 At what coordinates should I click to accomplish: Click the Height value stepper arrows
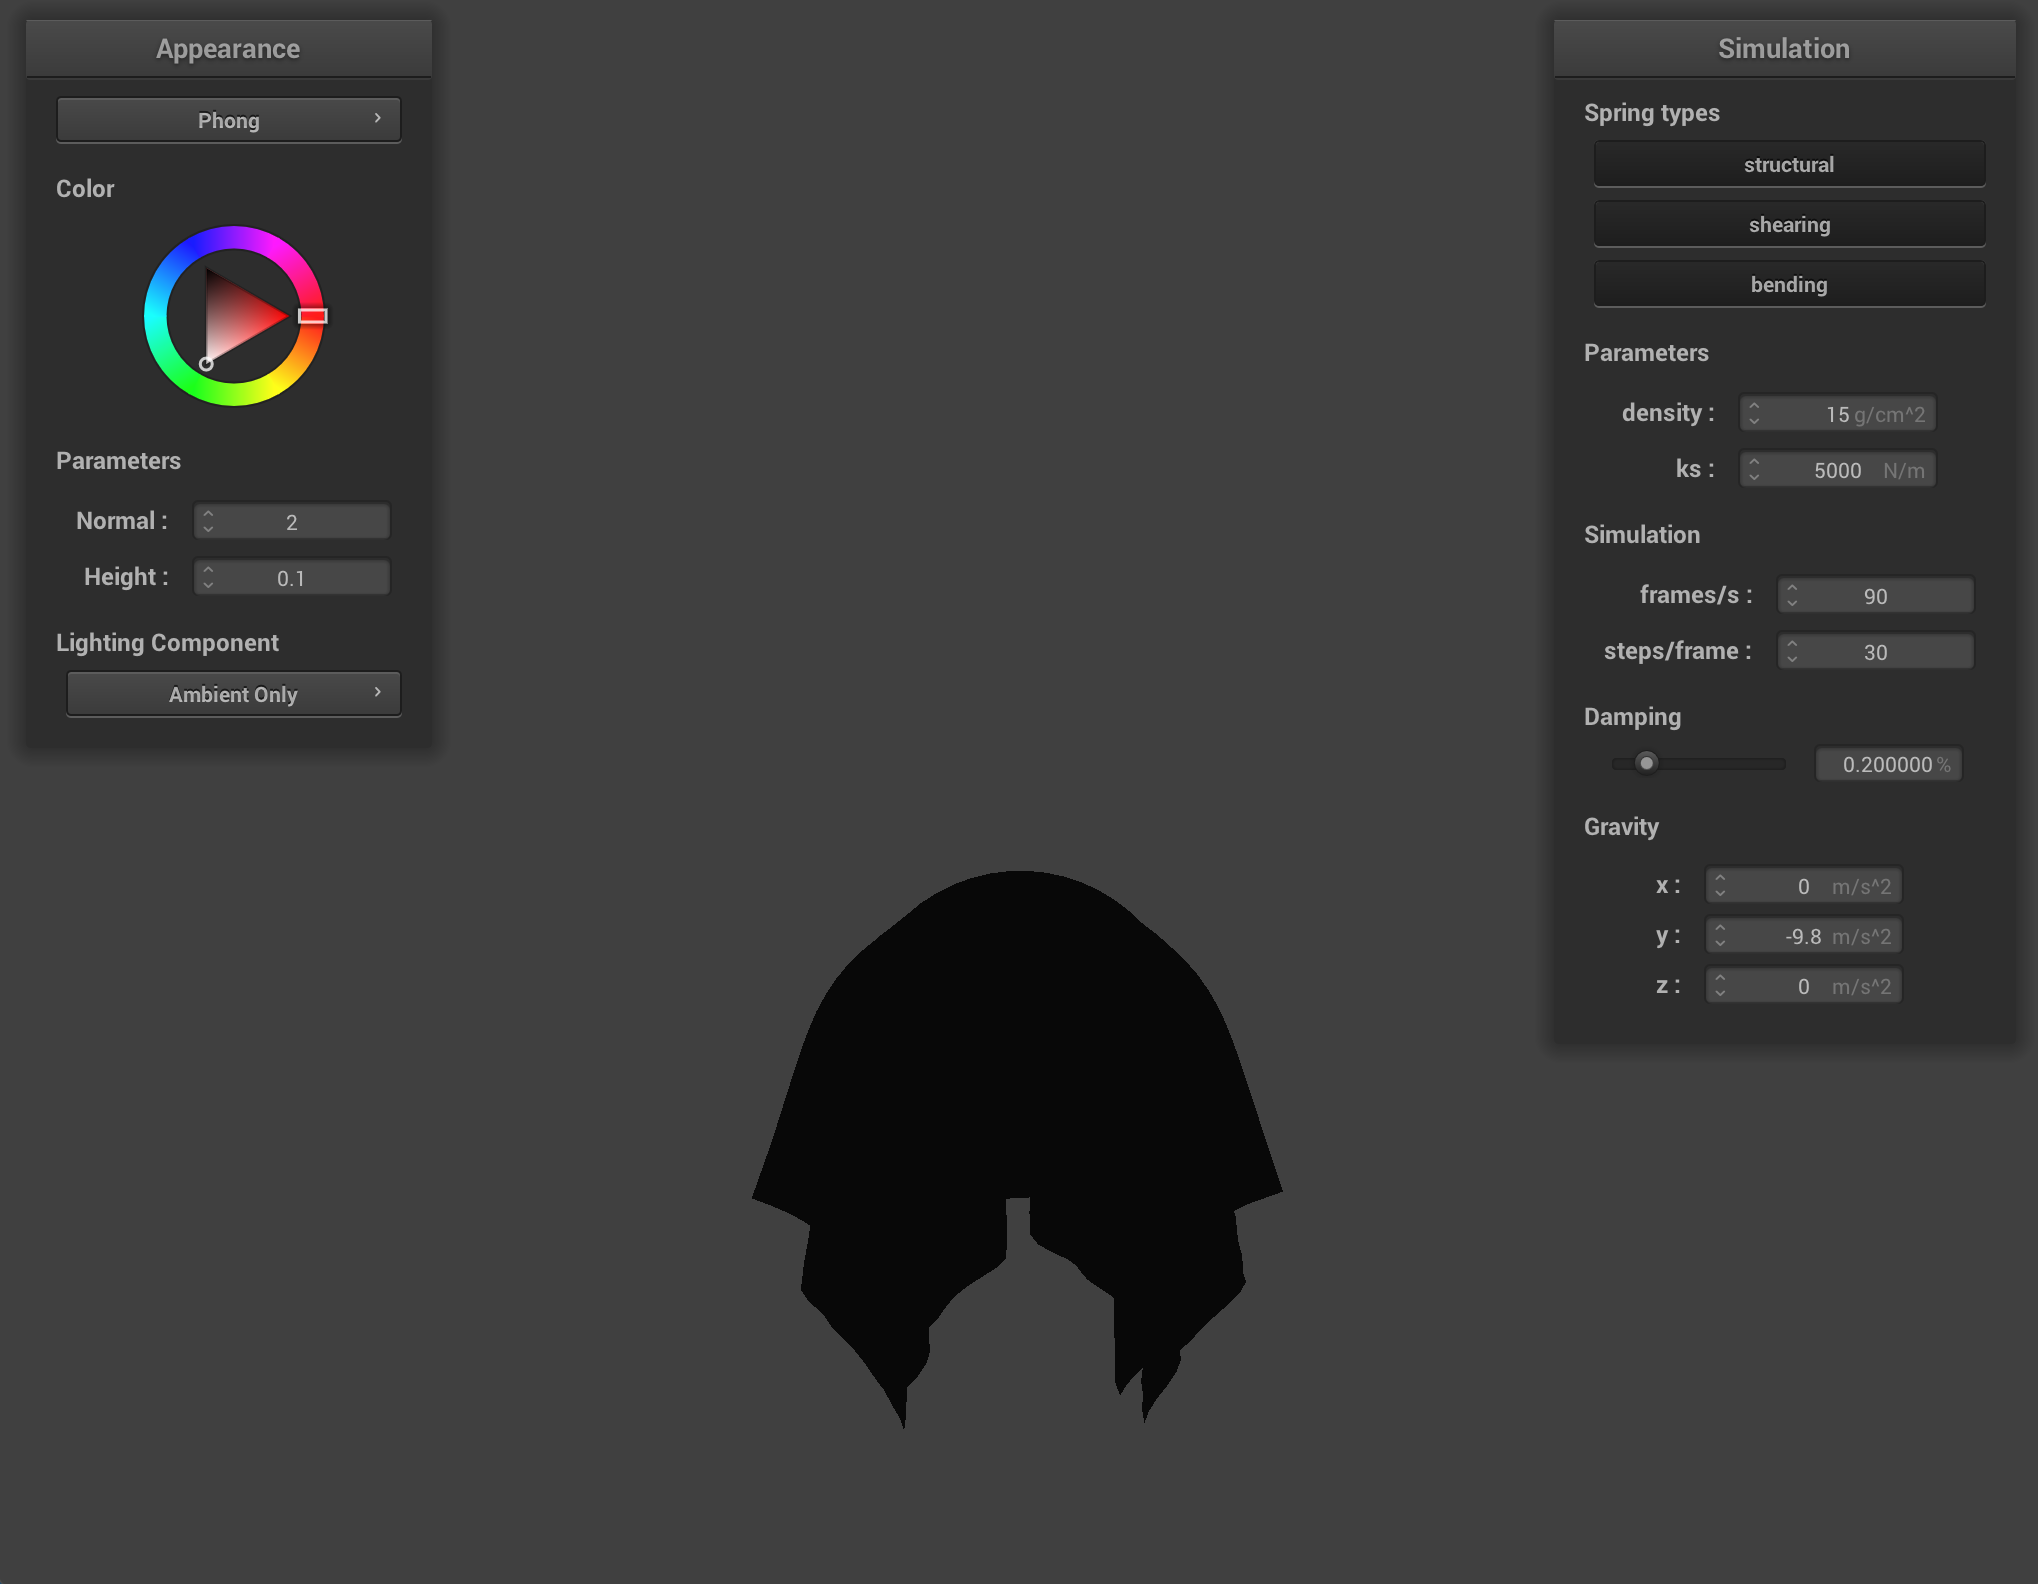[208, 577]
